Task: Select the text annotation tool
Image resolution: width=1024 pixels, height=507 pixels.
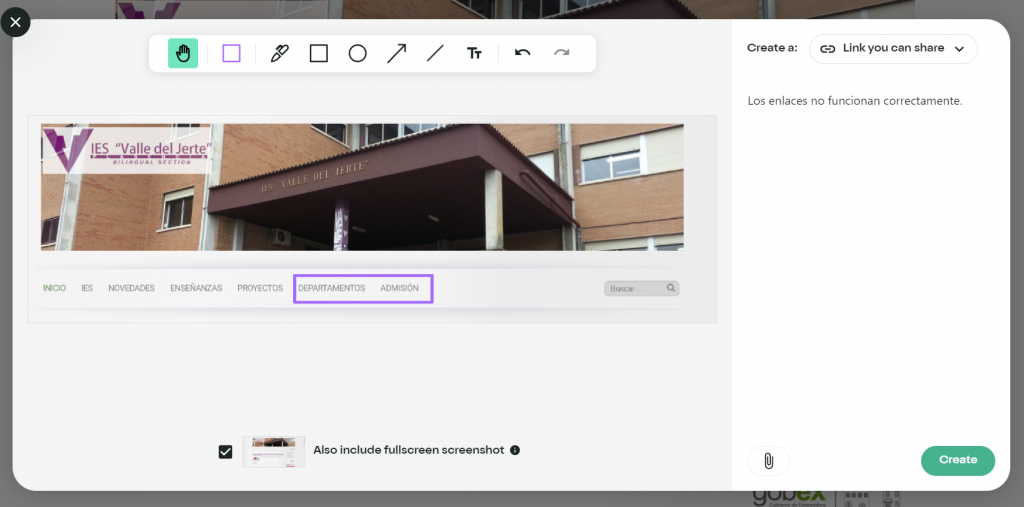Action: 475,53
